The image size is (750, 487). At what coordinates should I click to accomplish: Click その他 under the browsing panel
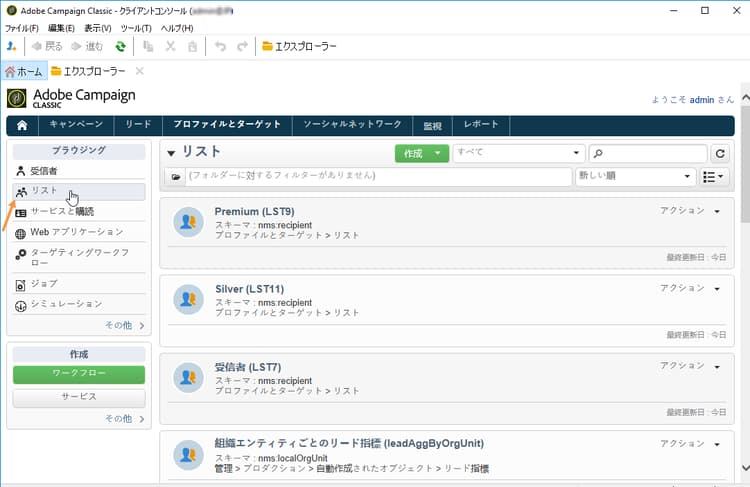click(124, 325)
